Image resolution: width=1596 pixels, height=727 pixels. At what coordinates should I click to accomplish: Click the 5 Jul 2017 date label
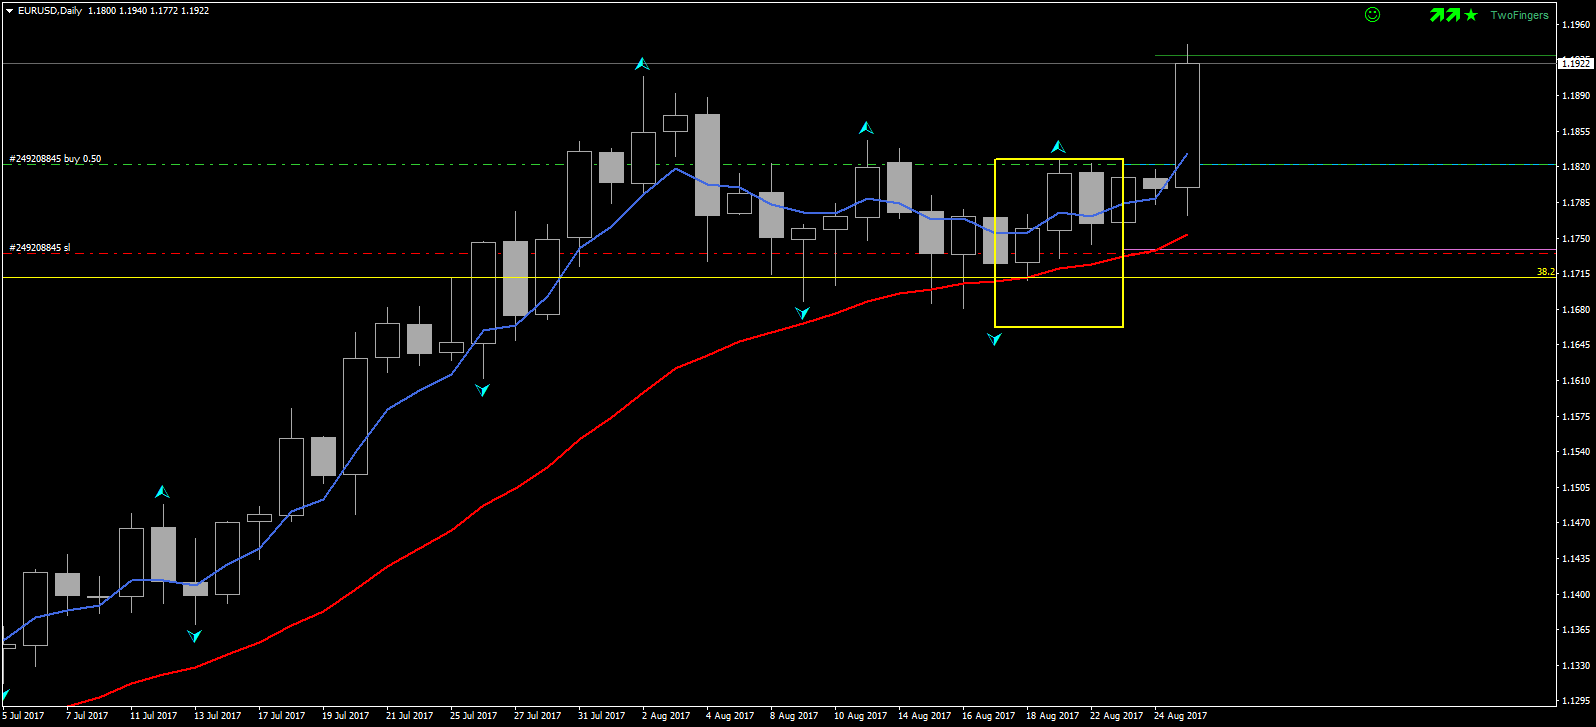coord(23,716)
